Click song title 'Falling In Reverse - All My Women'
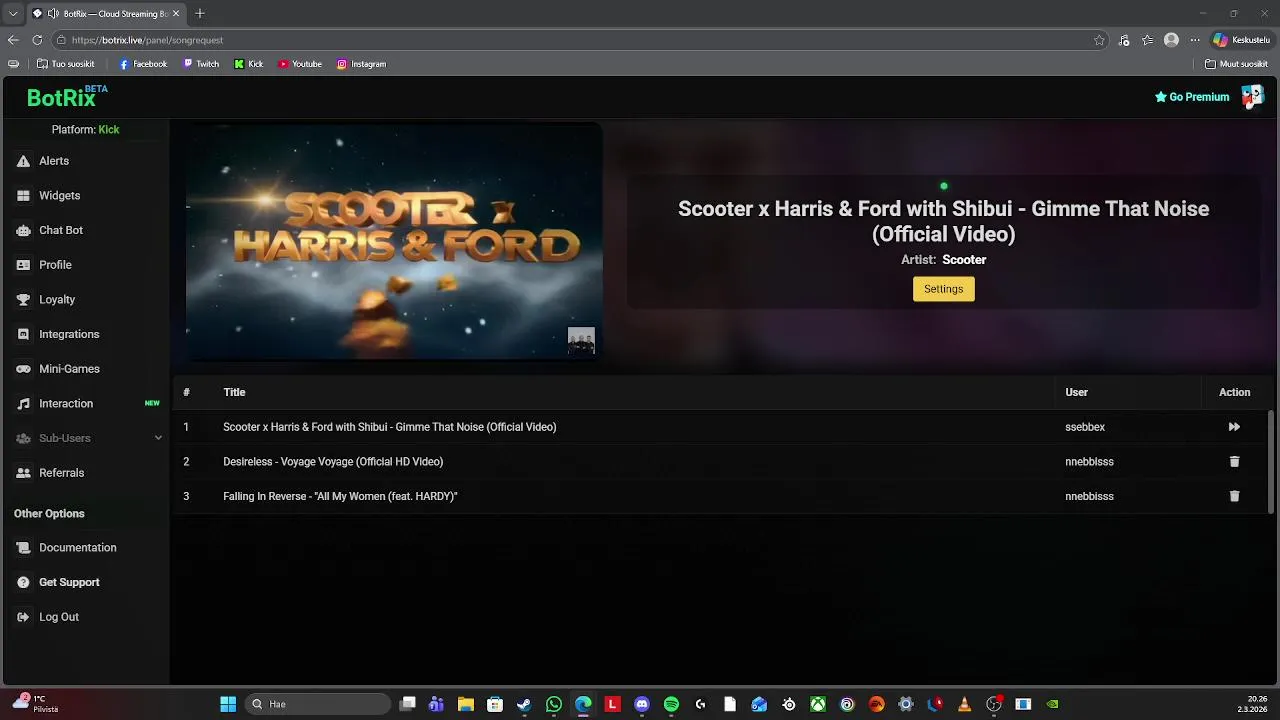This screenshot has height=720, width=1280. point(340,496)
